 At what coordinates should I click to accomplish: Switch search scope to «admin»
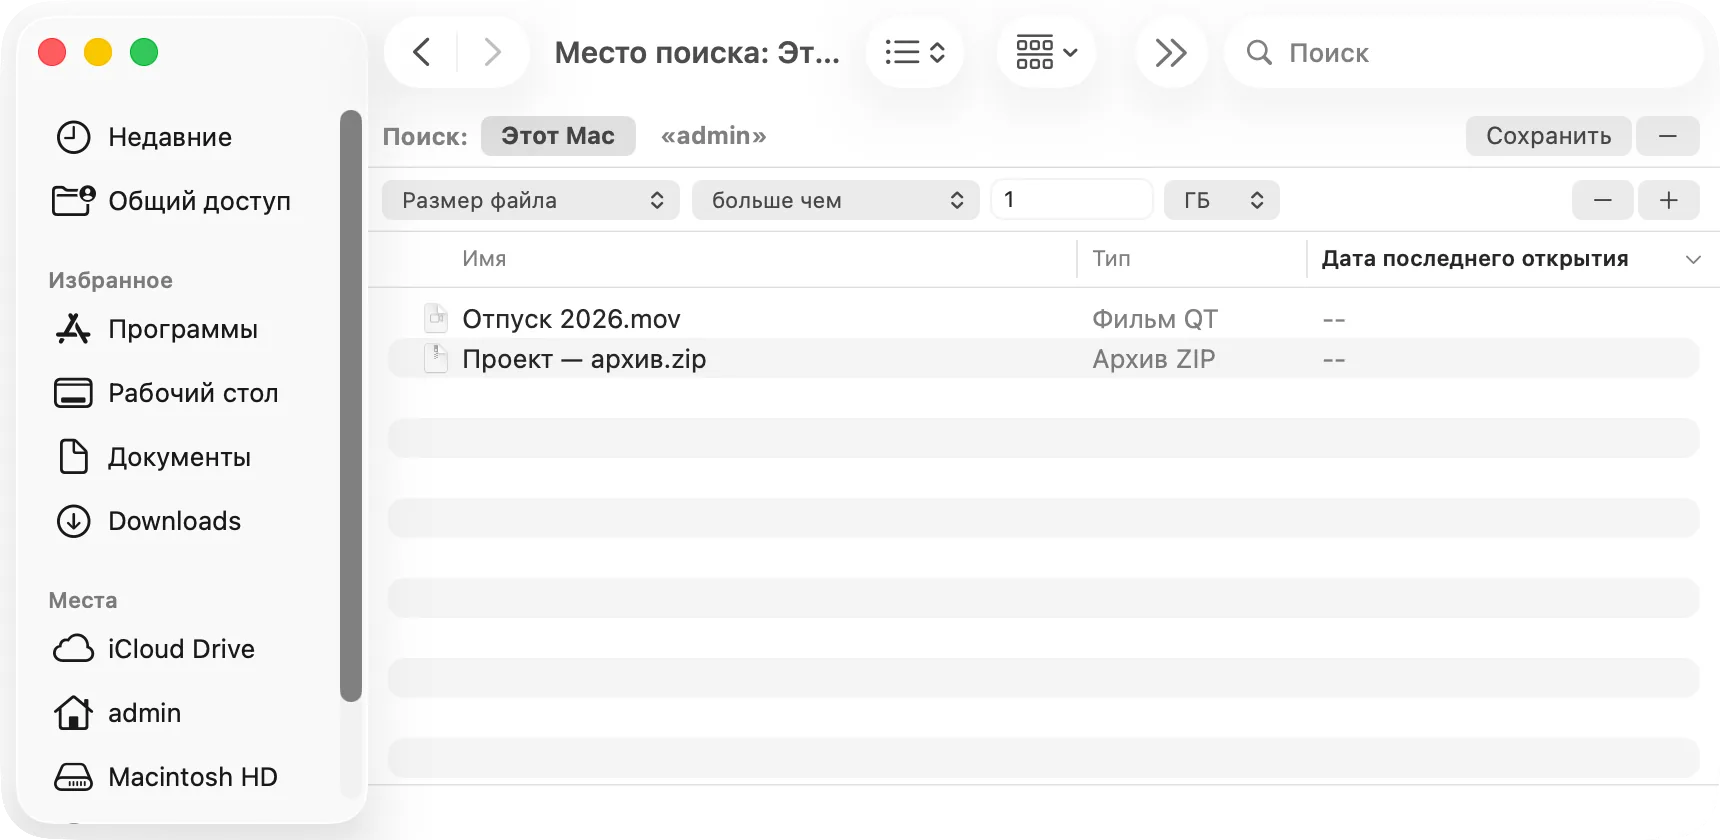(x=713, y=136)
